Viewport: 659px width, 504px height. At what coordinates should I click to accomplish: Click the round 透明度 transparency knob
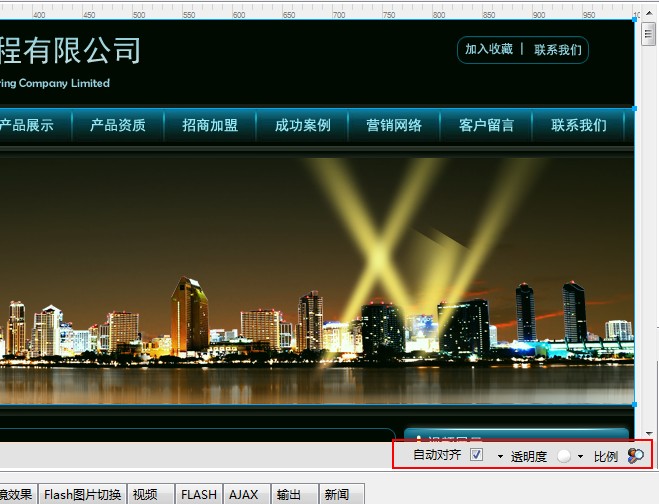pos(564,456)
